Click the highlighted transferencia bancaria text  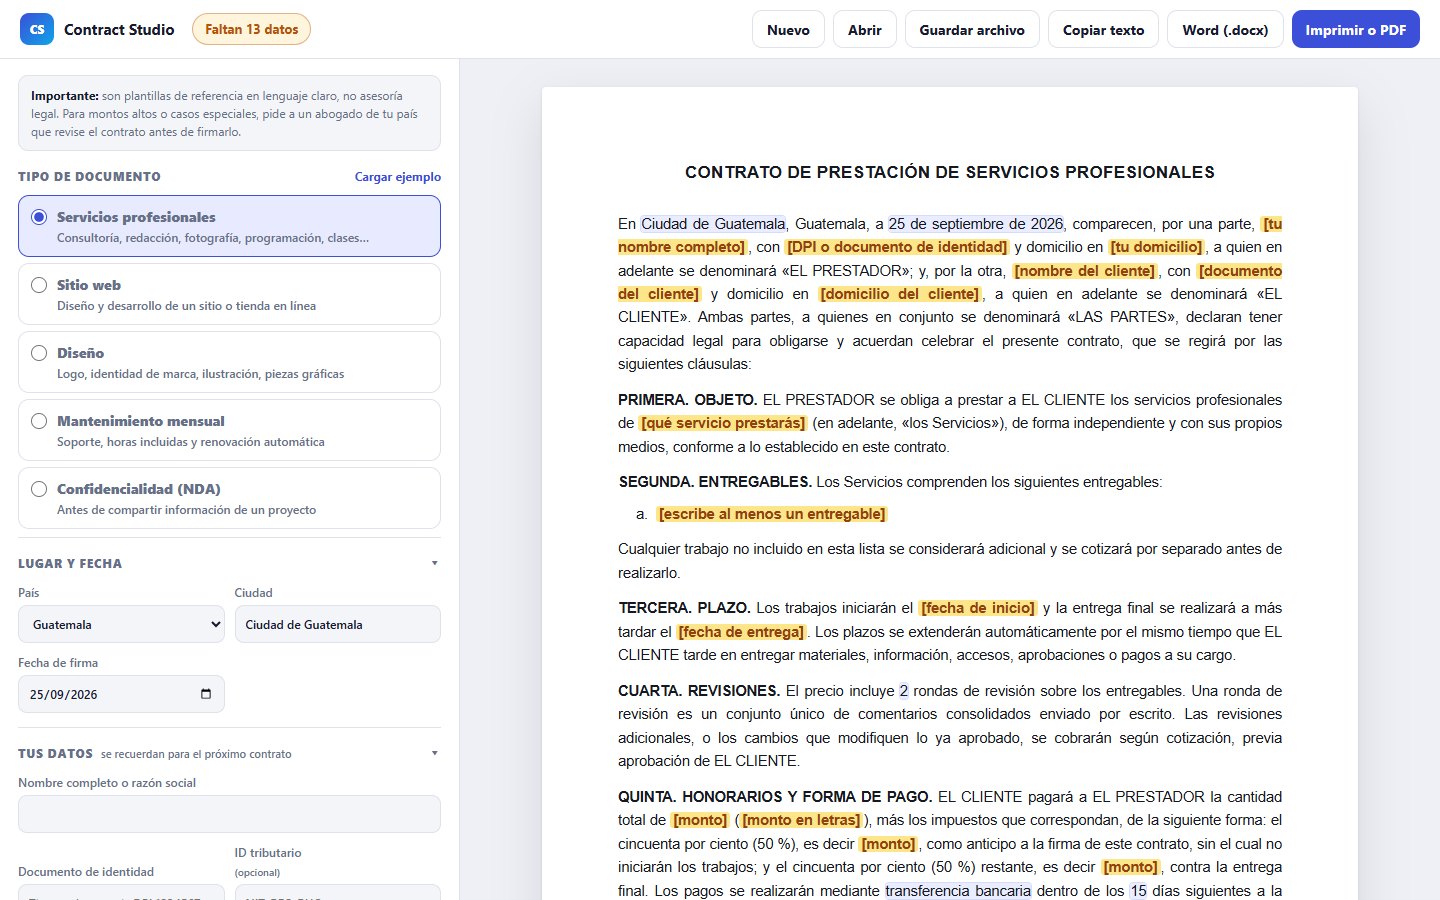tap(958, 891)
